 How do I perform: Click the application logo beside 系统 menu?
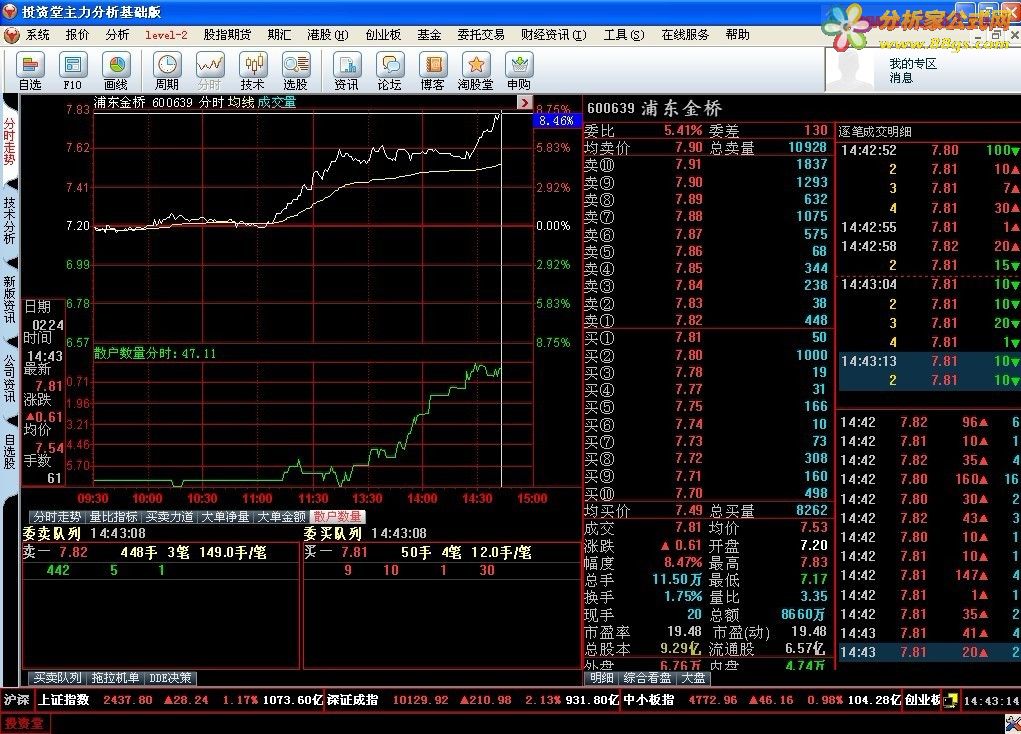(11, 35)
